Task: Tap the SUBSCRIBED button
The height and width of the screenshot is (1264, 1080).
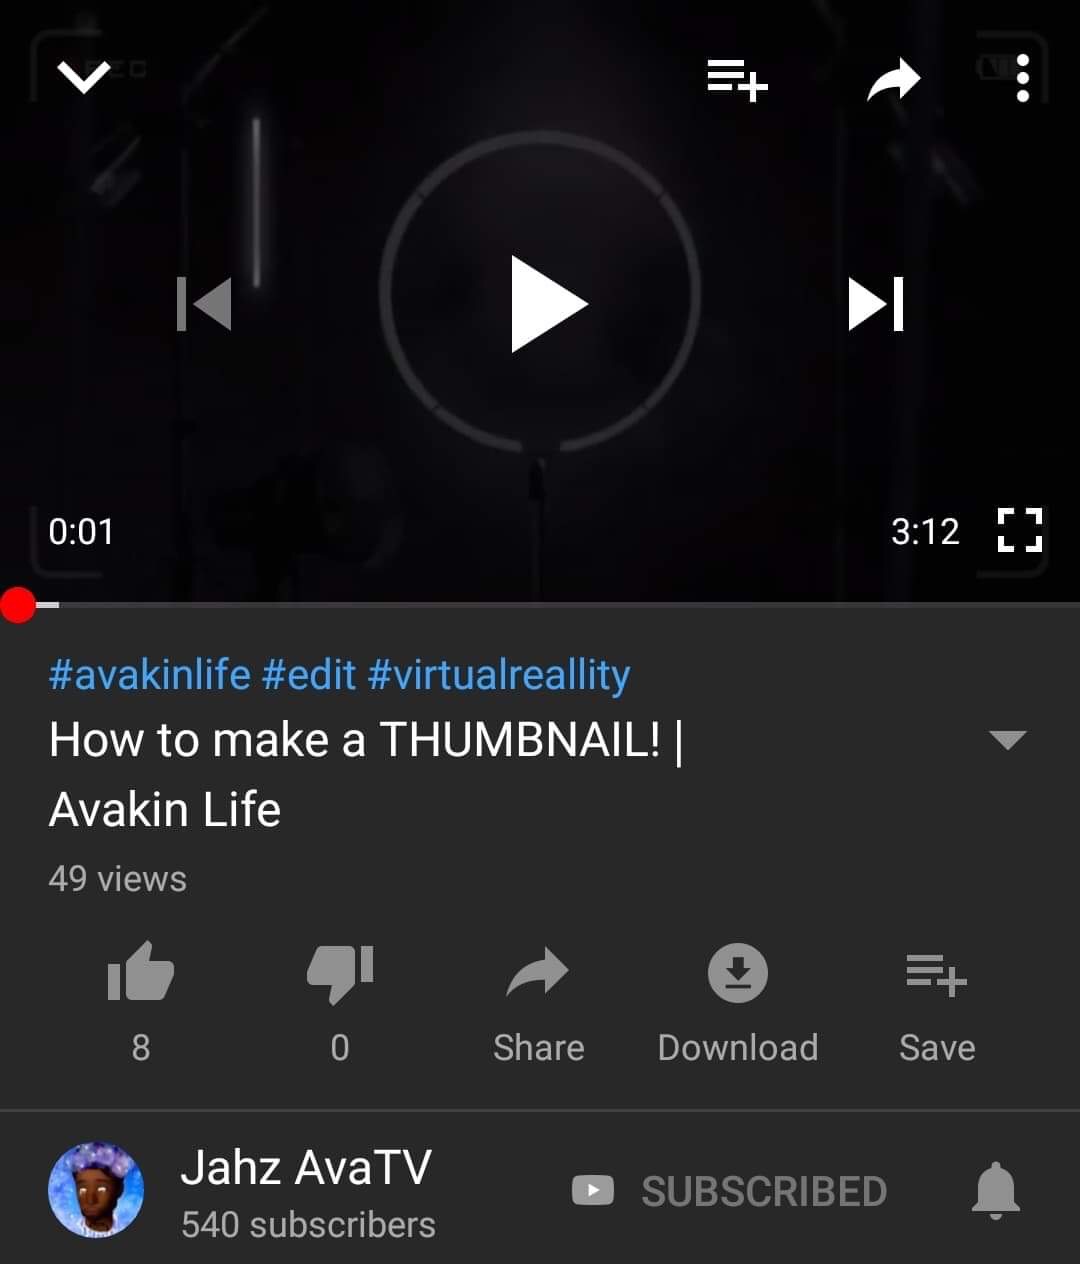Action: (730, 1191)
